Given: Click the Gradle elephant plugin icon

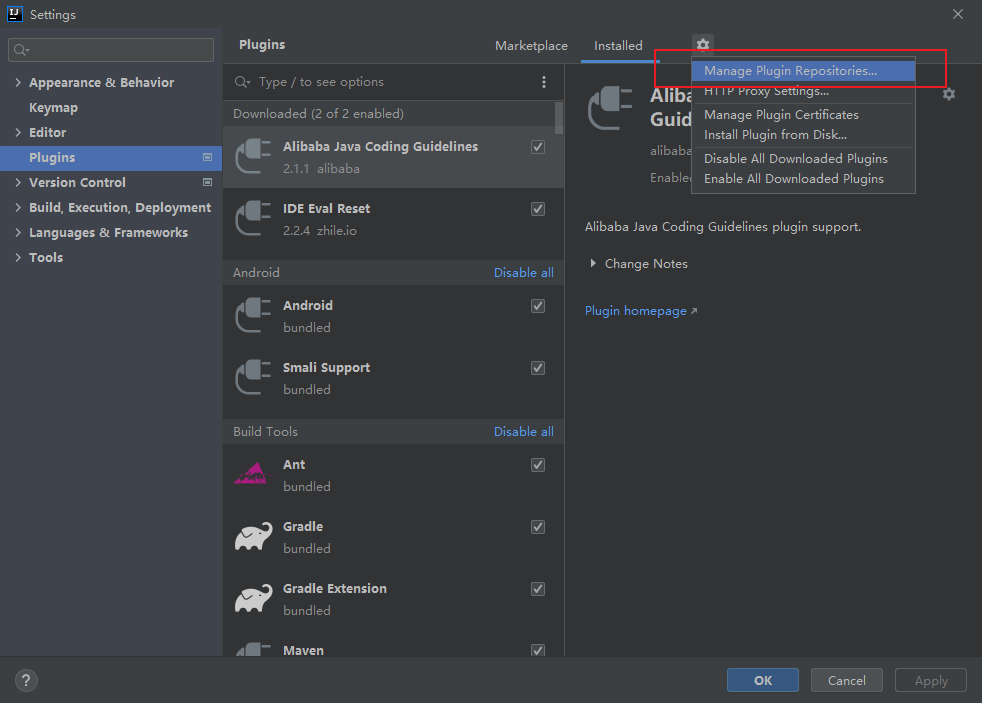Looking at the screenshot, I should click(252, 537).
